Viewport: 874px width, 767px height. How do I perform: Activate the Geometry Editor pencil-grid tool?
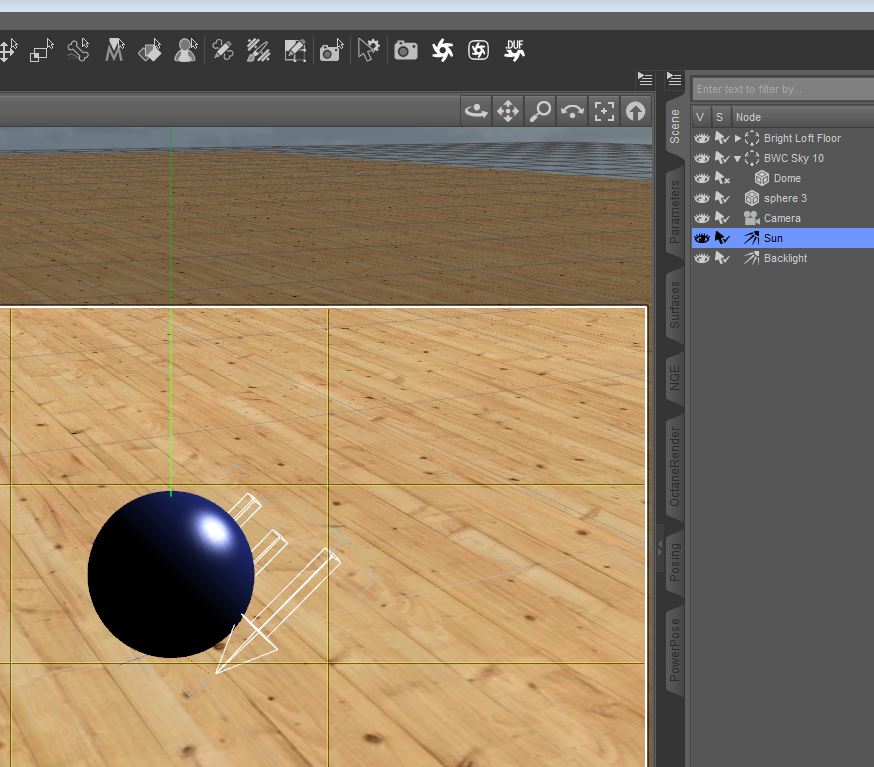click(295, 50)
